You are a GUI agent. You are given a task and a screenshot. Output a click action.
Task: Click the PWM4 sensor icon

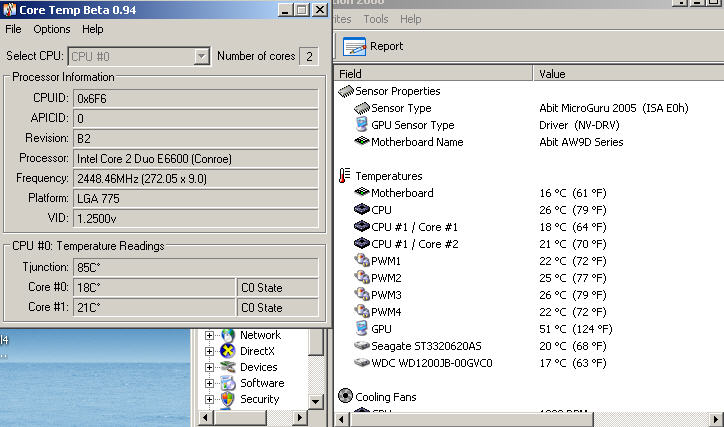pyautogui.click(x=362, y=312)
